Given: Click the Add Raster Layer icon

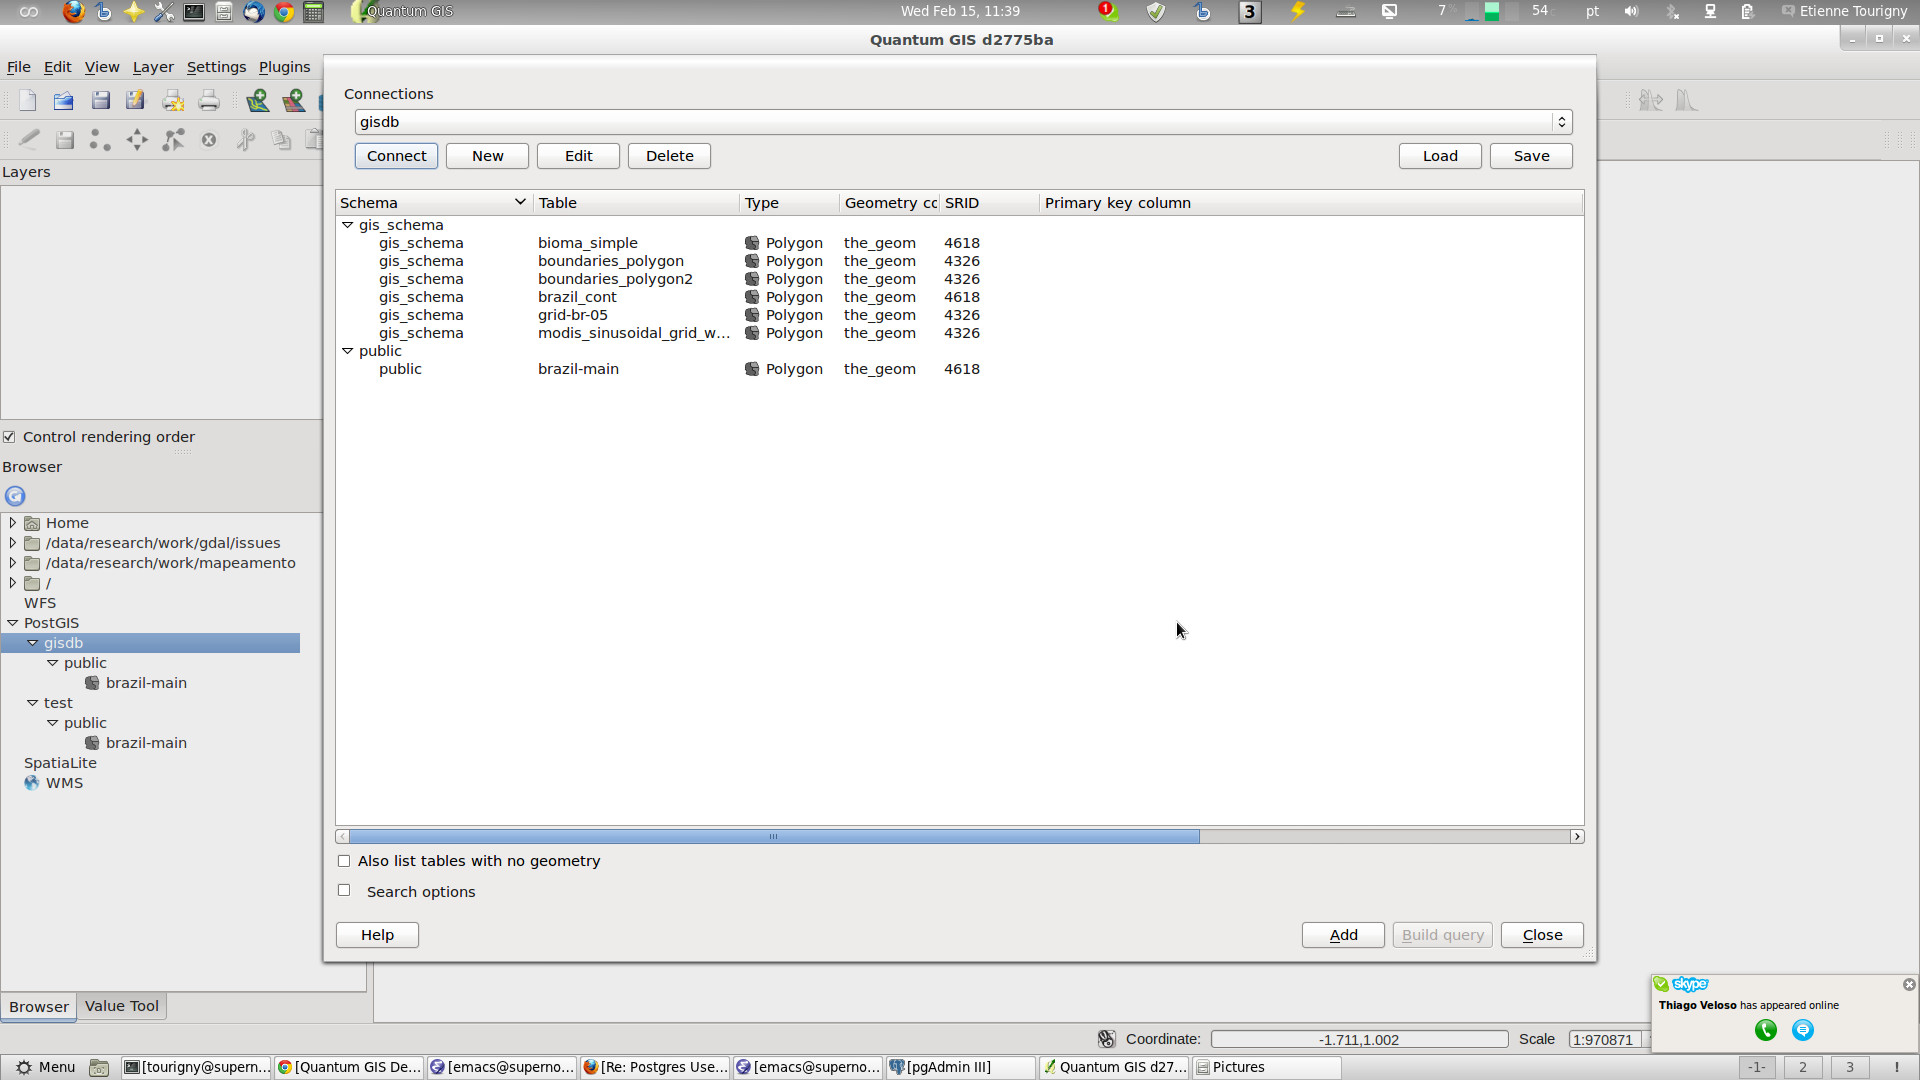Looking at the screenshot, I should tap(293, 100).
